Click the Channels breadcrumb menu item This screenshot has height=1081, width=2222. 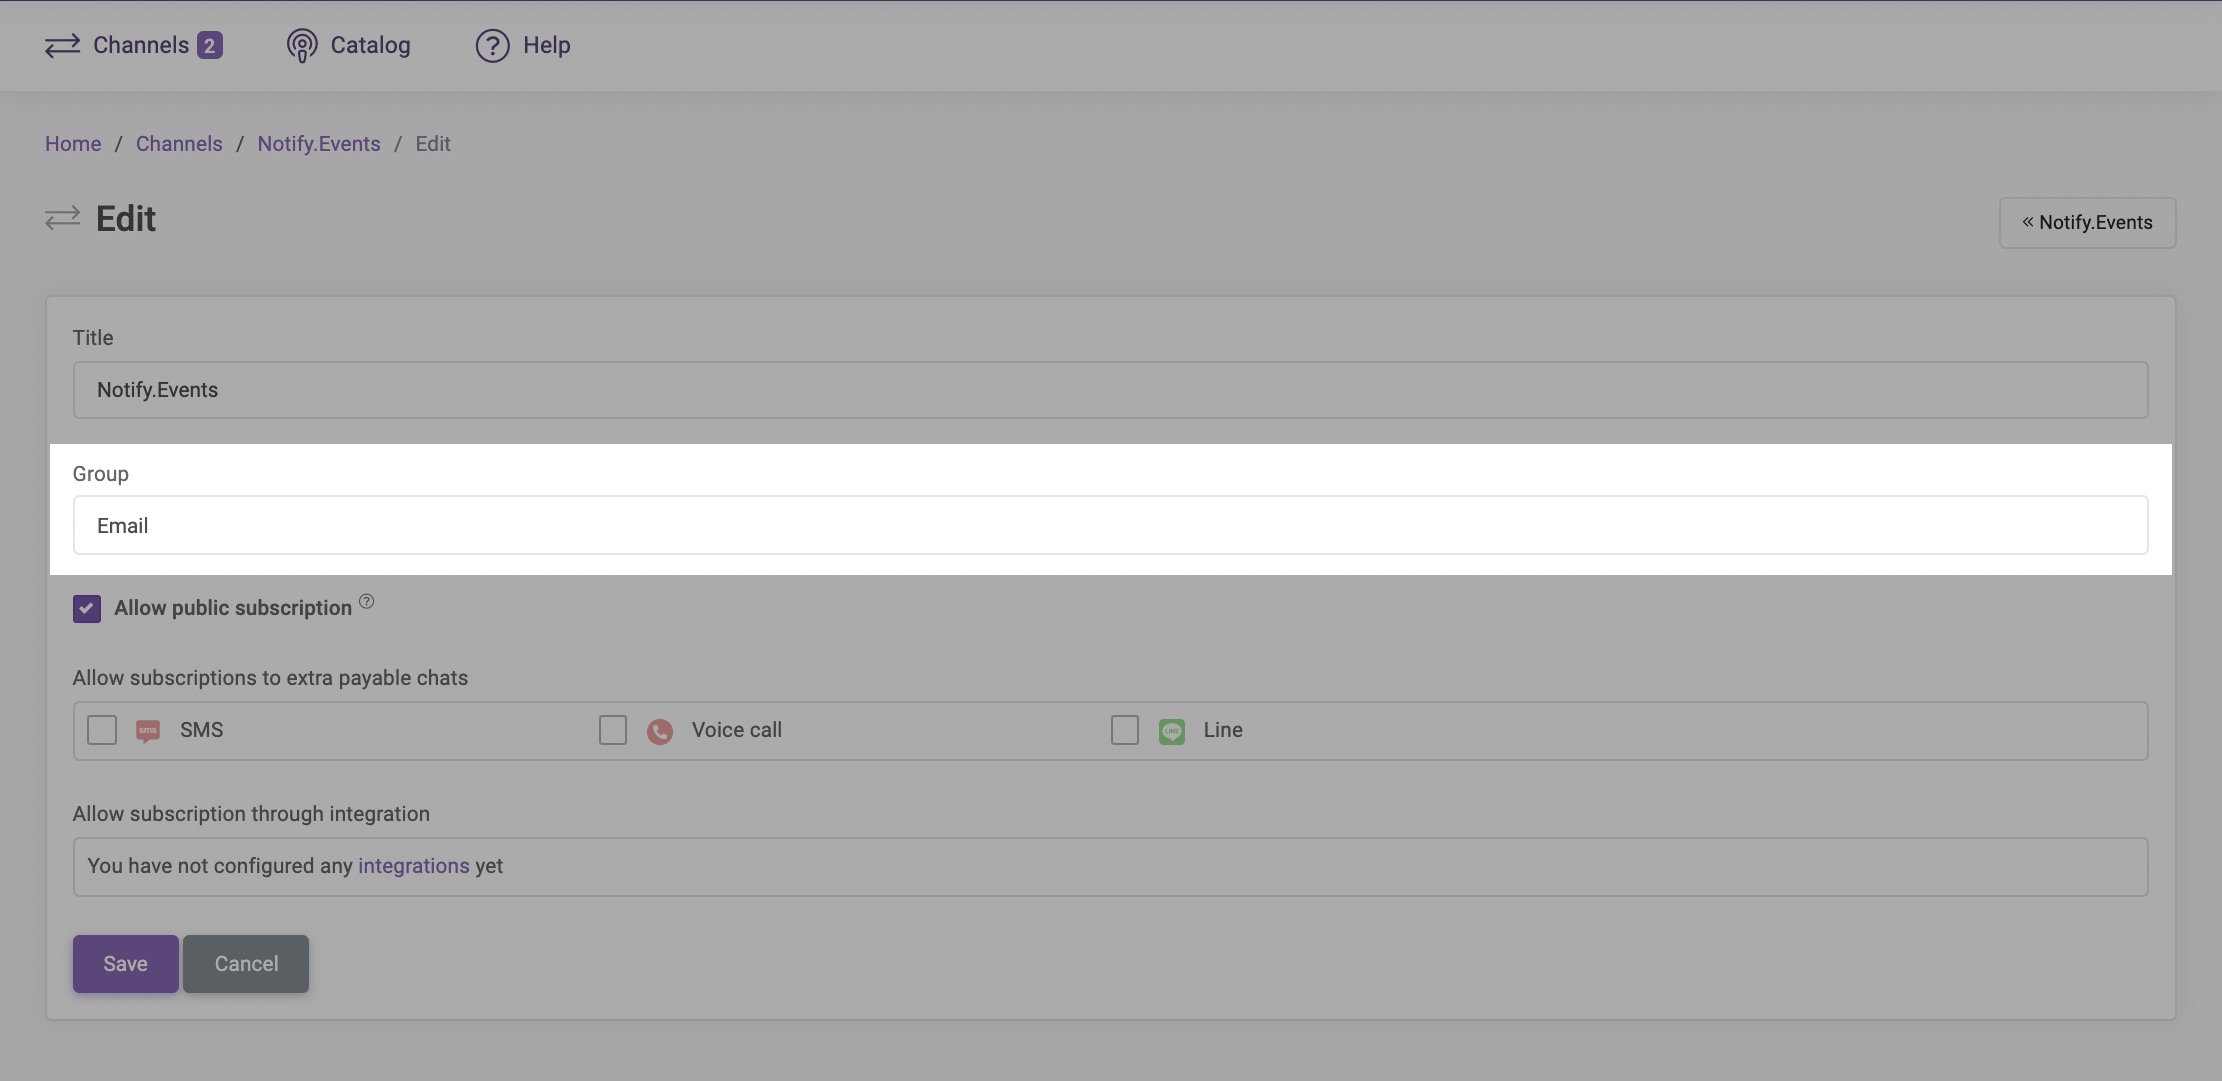tap(179, 143)
